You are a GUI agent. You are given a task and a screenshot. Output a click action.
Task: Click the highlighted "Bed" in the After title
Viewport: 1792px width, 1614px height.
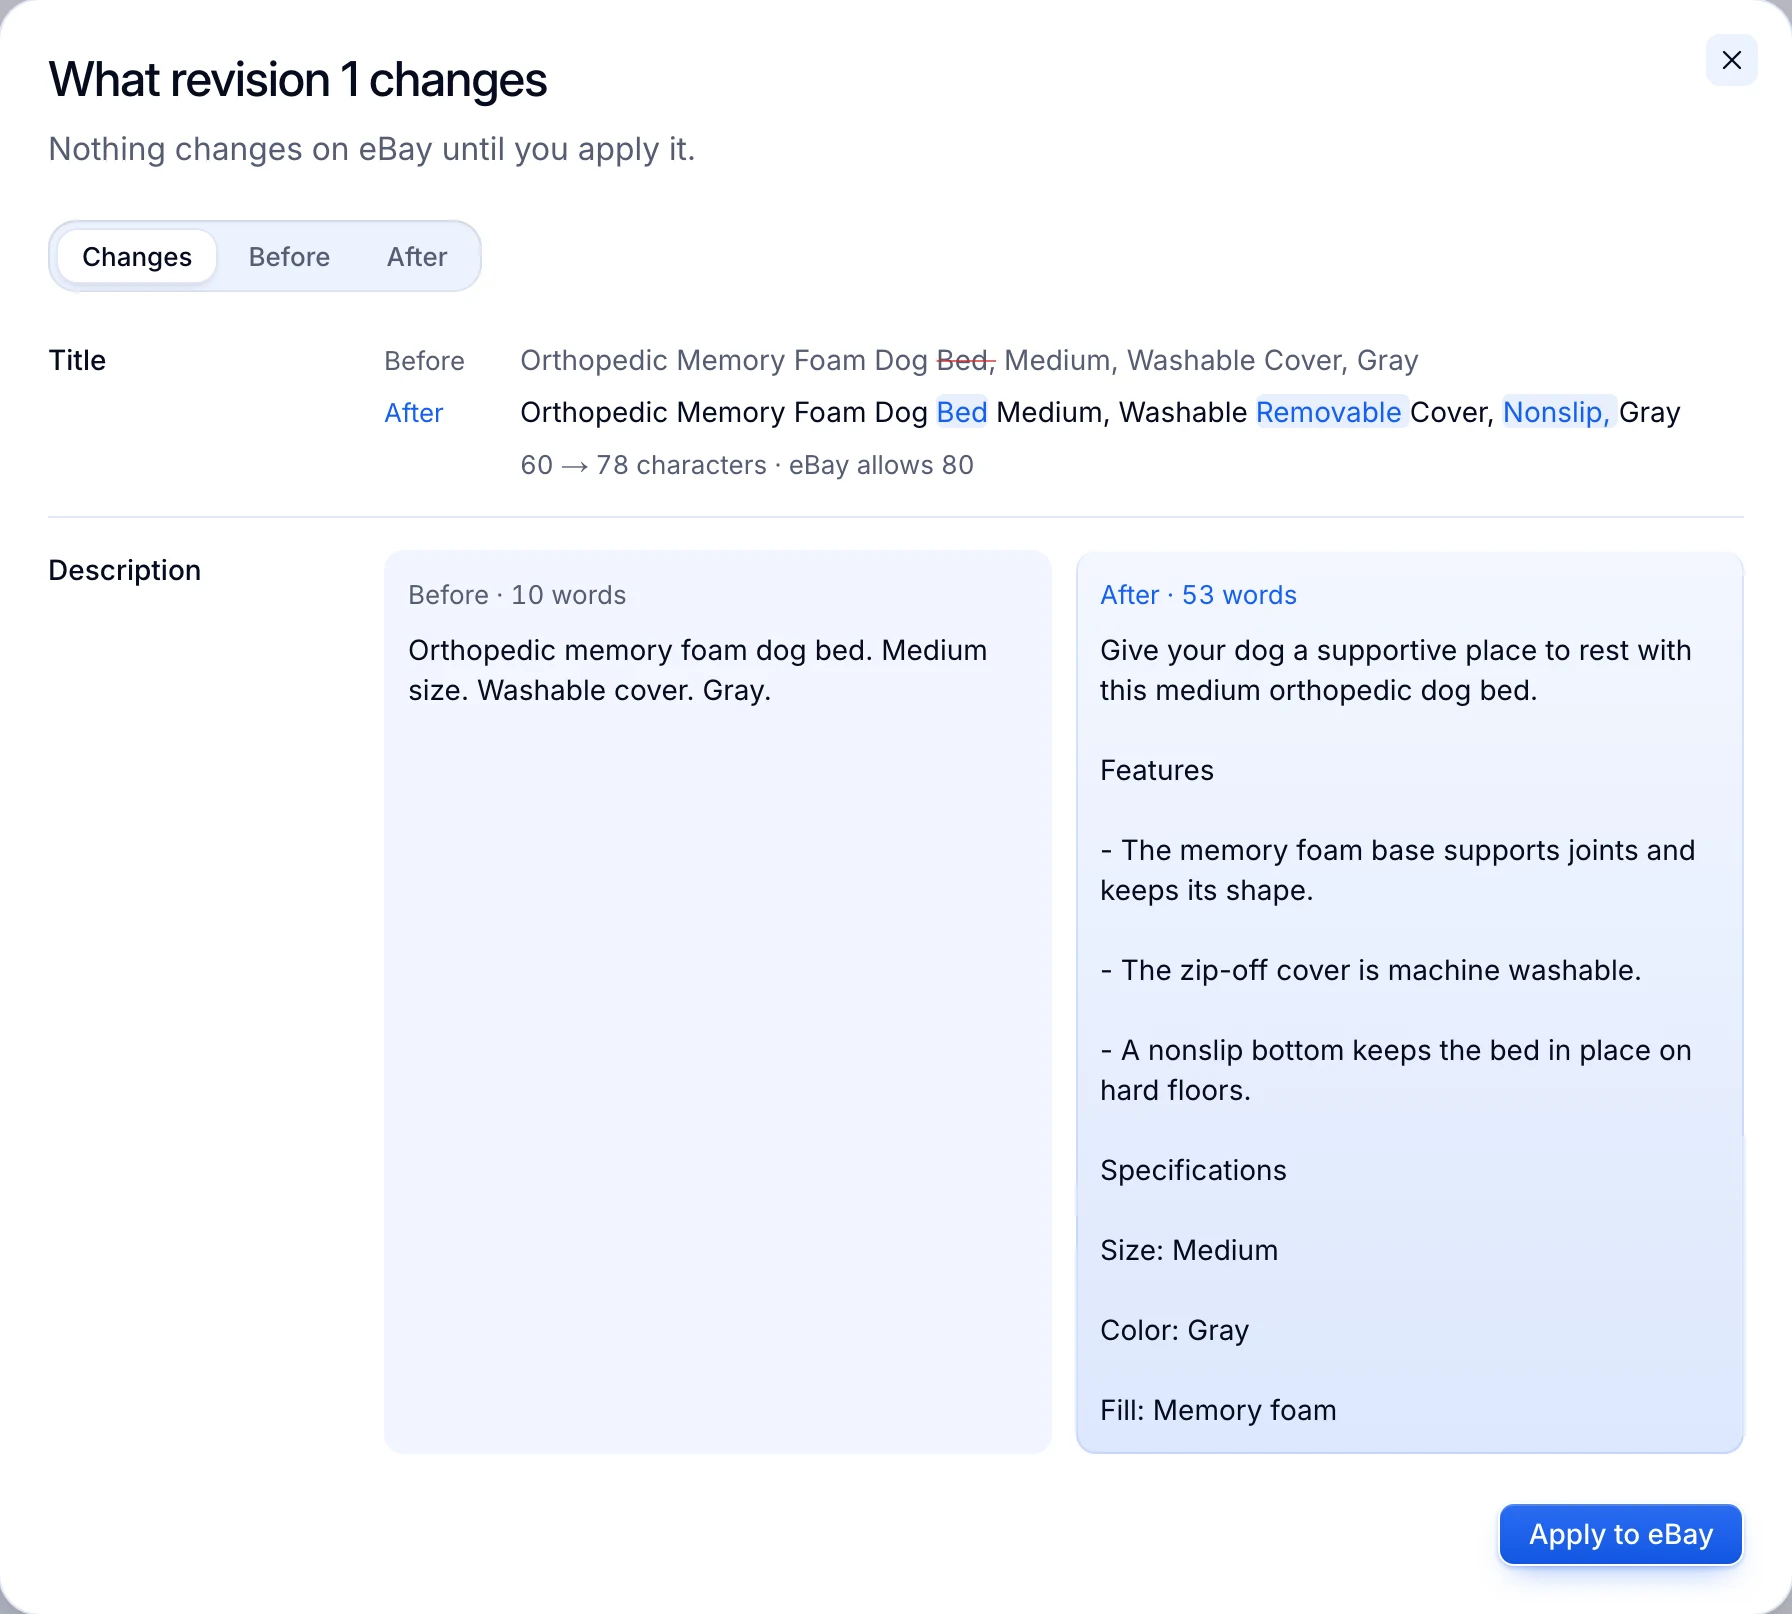tap(962, 412)
